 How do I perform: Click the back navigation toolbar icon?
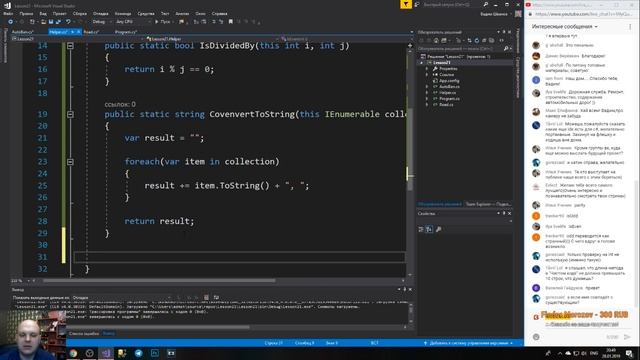tap(11, 22)
